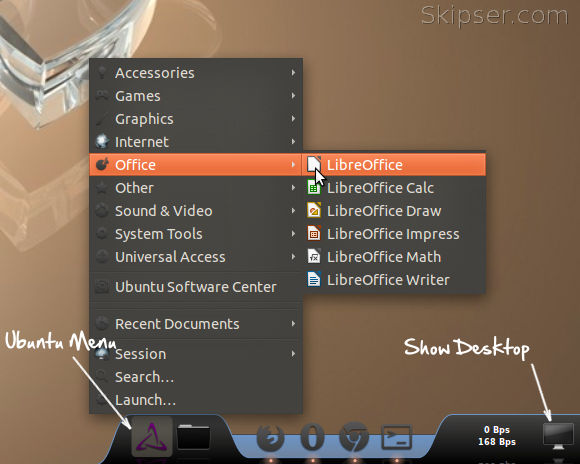Image resolution: width=580 pixels, height=464 pixels.
Task: Open the file manager folder dock icon
Action: [193, 437]
